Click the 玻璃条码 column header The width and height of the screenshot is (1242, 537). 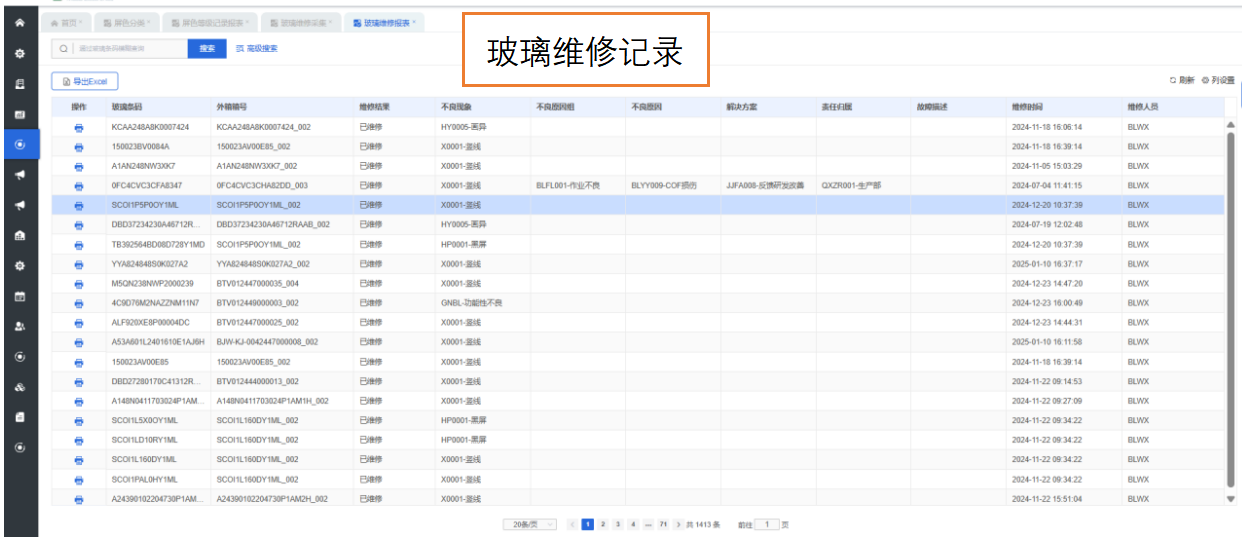point(127,106)
